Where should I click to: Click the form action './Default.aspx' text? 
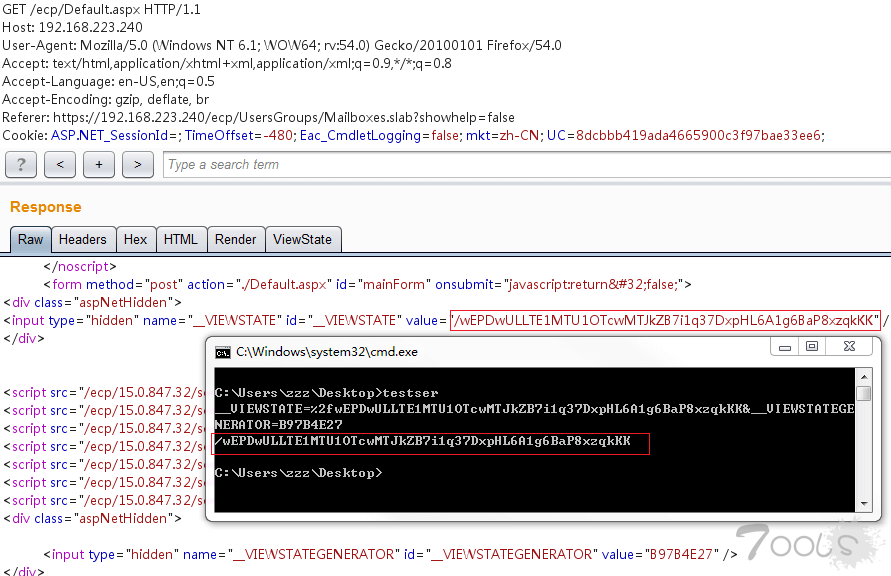284,285
